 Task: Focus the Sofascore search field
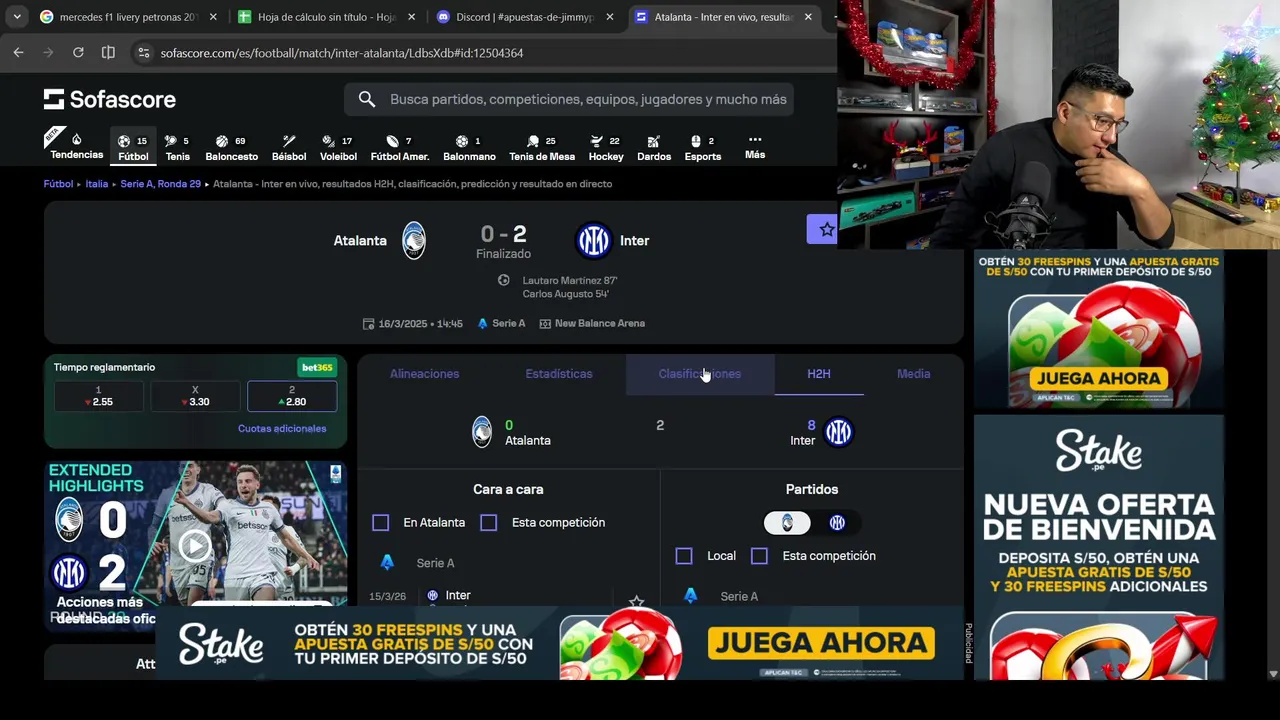(x=569, y=99)
